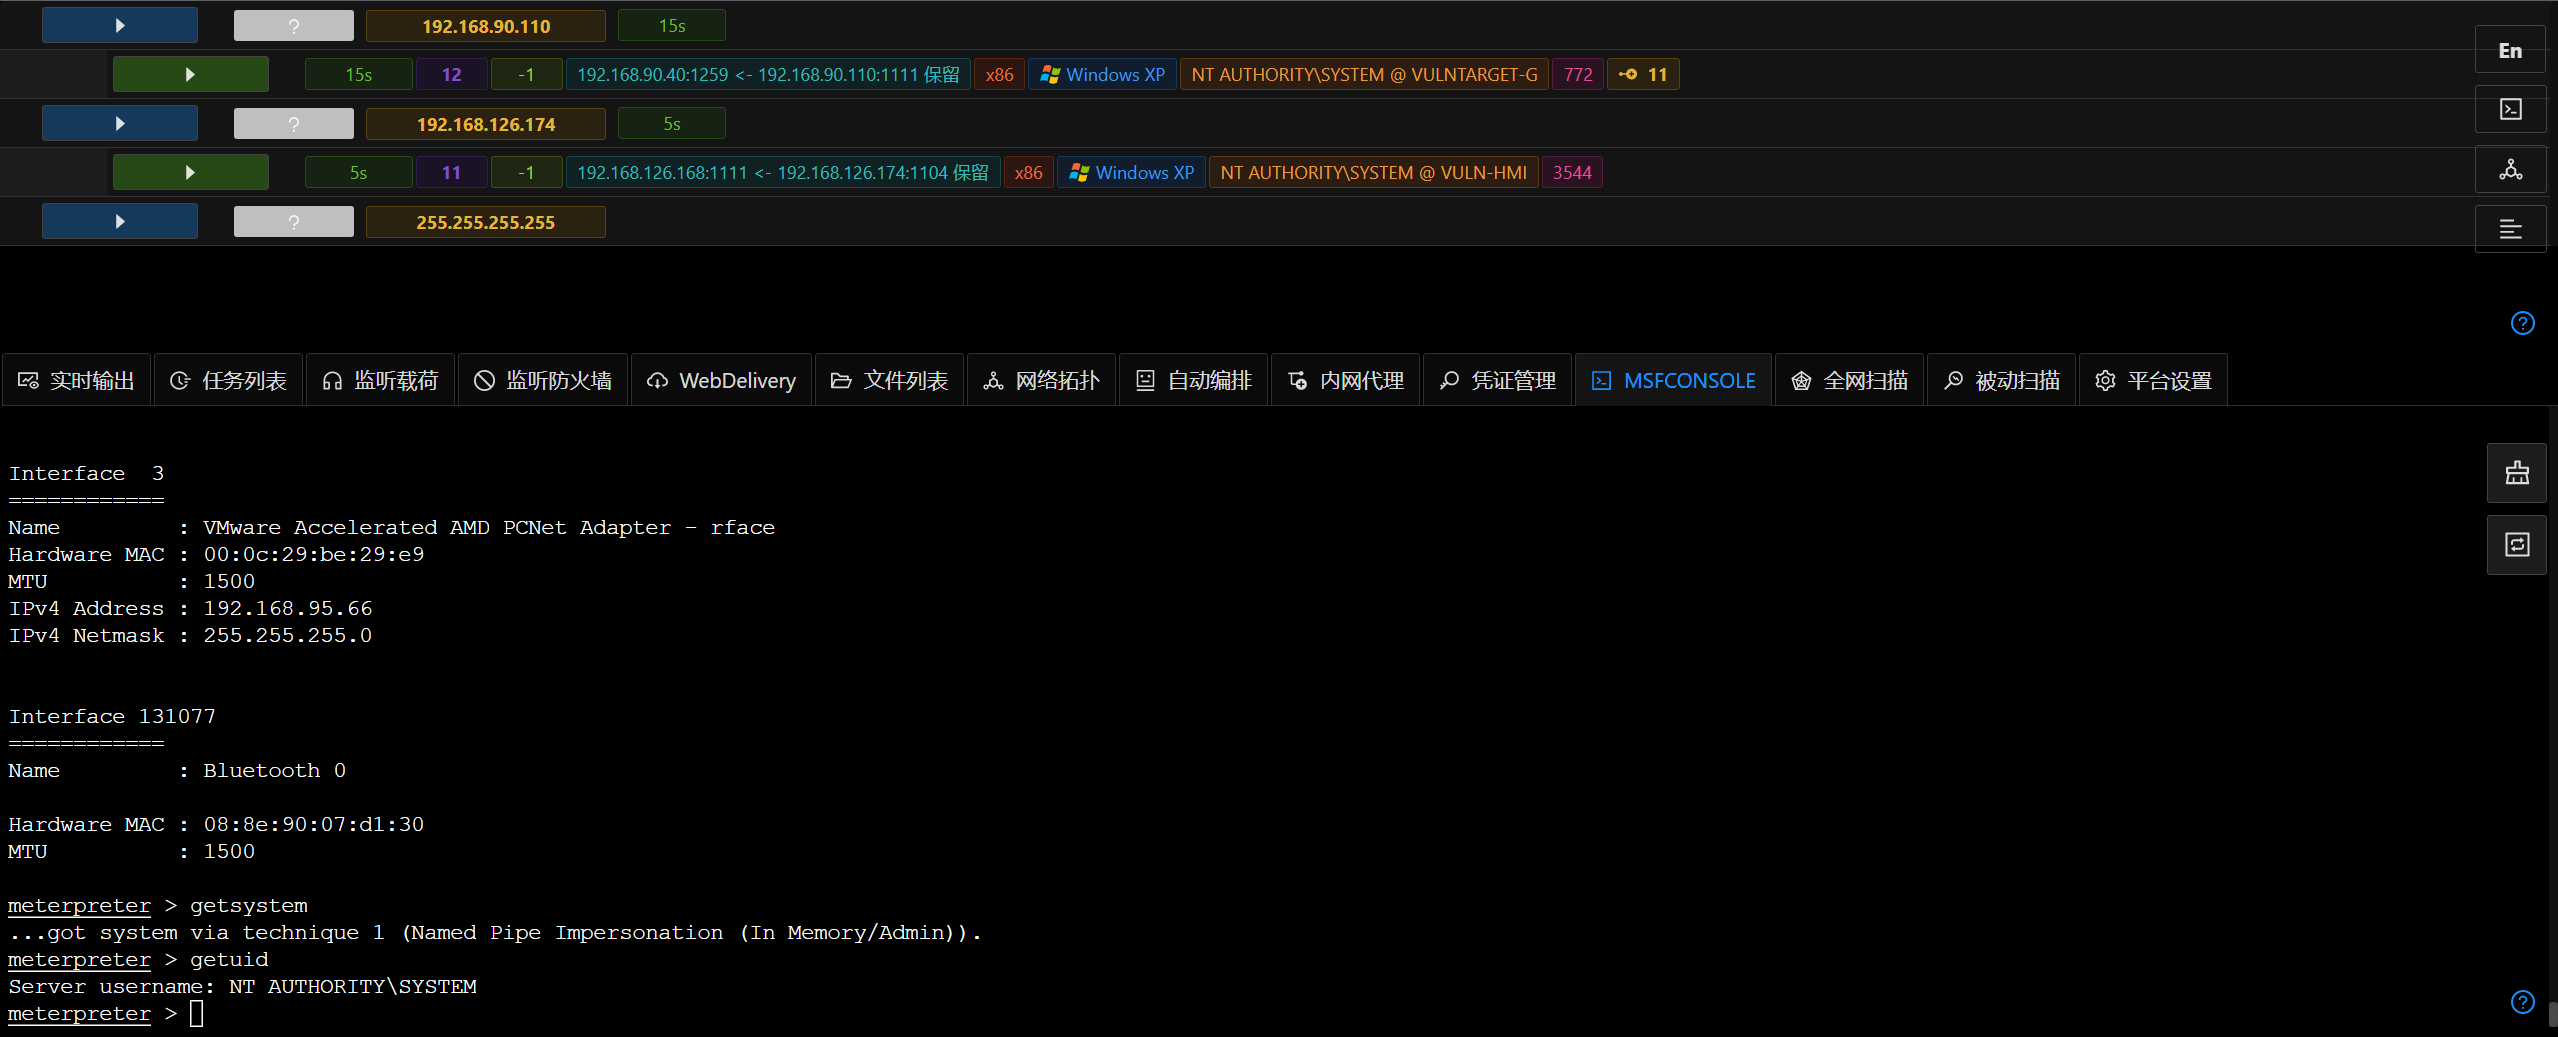
Task: Click the key icon with count 11
Action: pyautogui.click(x=1642, y=74)
